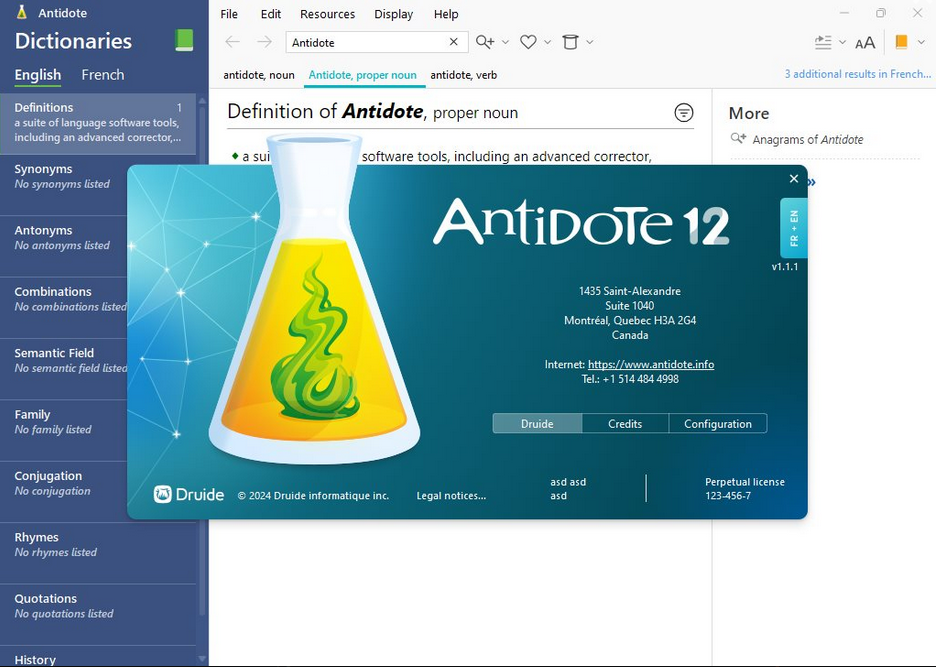The width and height of the screenshot is (936, 667).
Task: Open the Edit menu
Action: pos(270,14)
